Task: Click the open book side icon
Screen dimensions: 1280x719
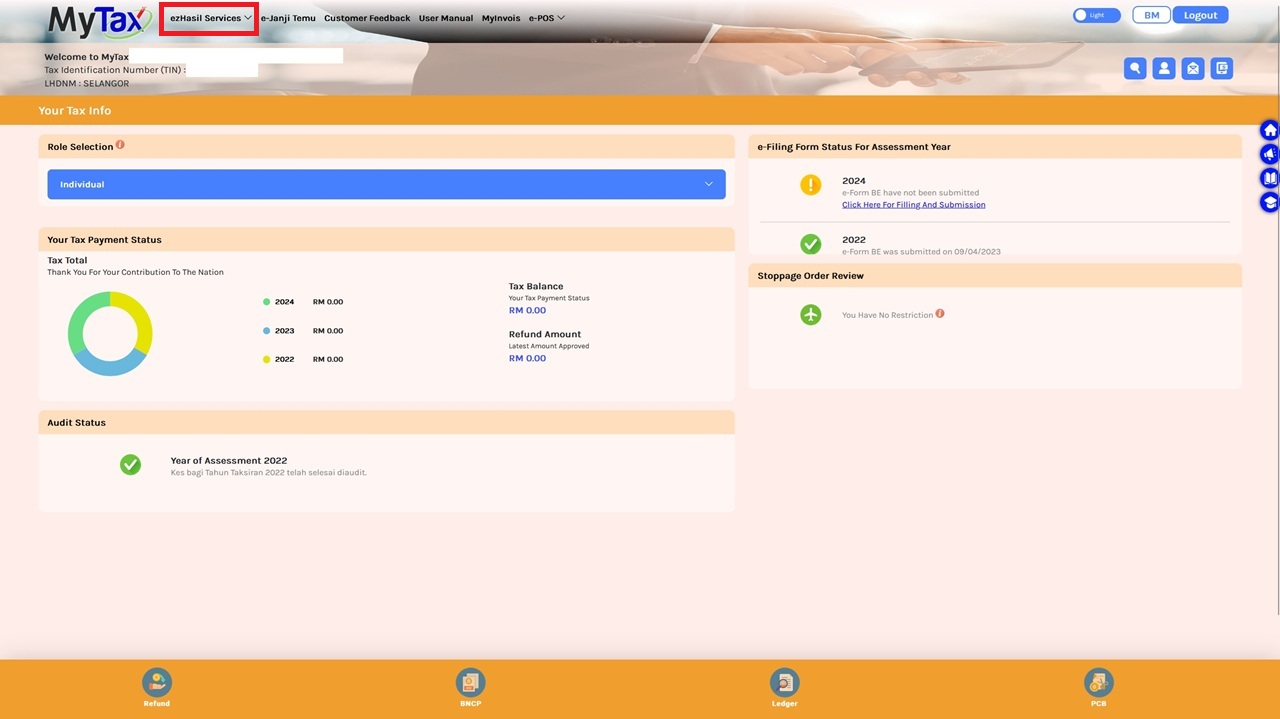Action: pyautogui.click(x=1270, y=178)
